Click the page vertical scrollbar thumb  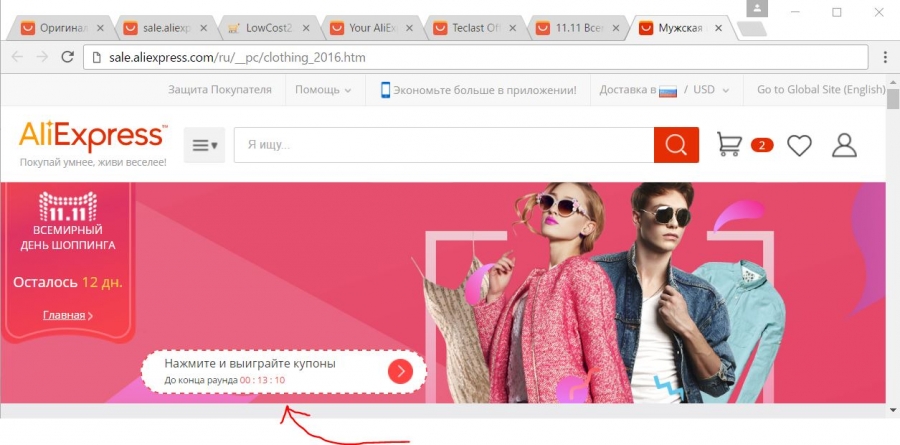pos(893,99)
